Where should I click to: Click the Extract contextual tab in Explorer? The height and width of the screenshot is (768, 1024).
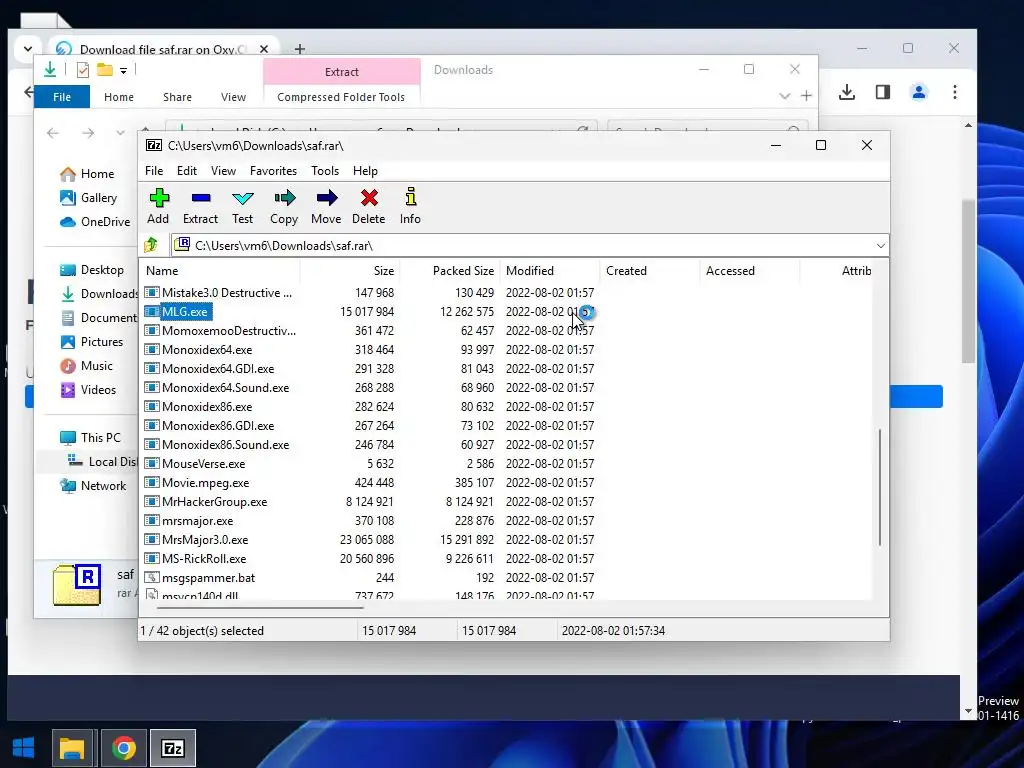pos(342,72)
